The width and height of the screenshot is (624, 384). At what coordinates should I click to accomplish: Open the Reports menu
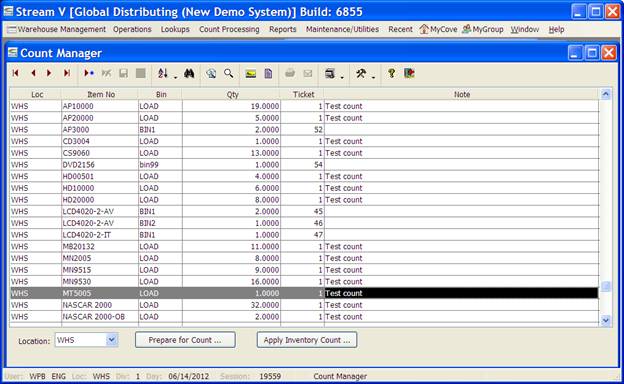pos(283,29)
